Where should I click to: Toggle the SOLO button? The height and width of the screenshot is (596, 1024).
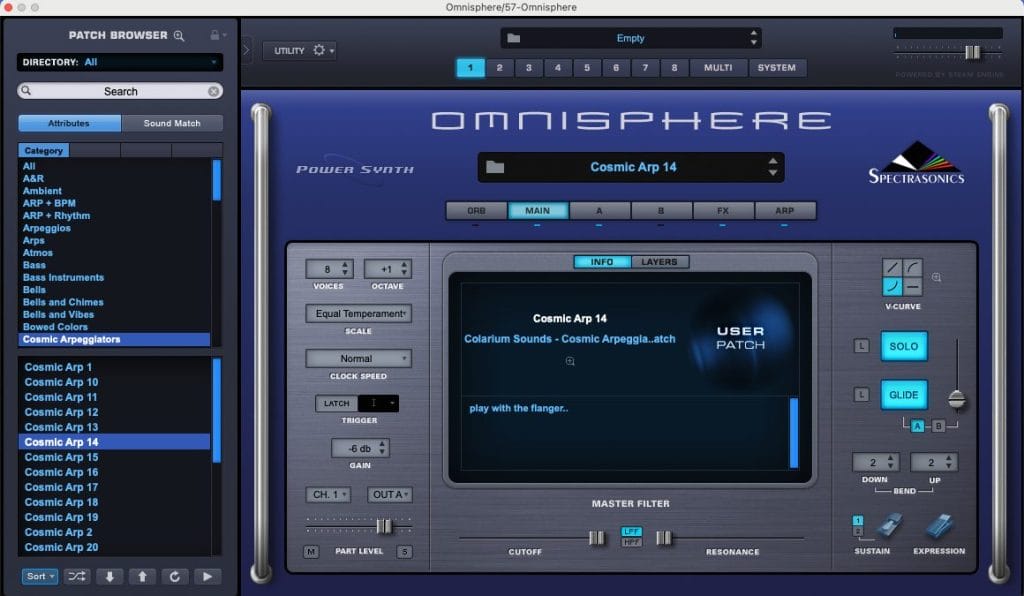(x=903, y=346)
